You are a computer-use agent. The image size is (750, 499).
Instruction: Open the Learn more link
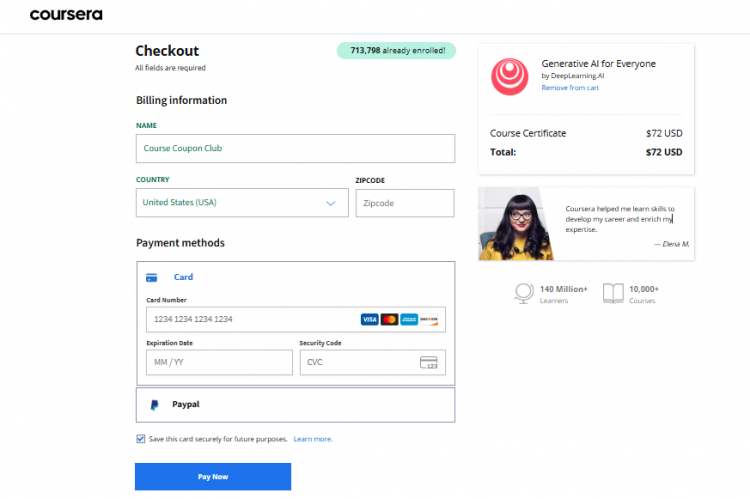313,439
